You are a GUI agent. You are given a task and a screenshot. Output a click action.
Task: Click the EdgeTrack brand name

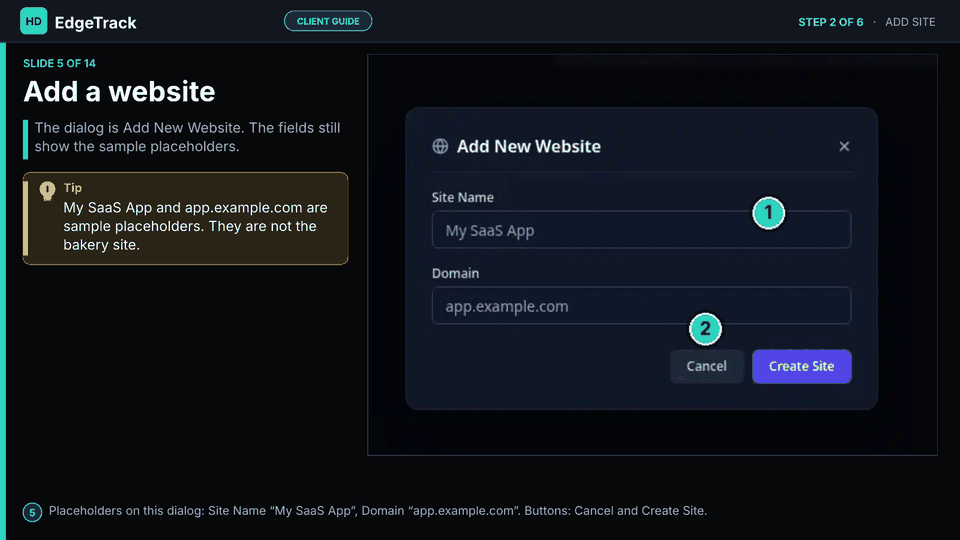(x=96, y=23)
